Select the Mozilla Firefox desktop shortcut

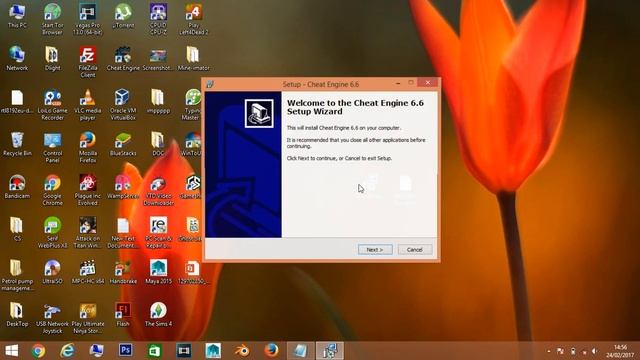(x=87, y=148)
